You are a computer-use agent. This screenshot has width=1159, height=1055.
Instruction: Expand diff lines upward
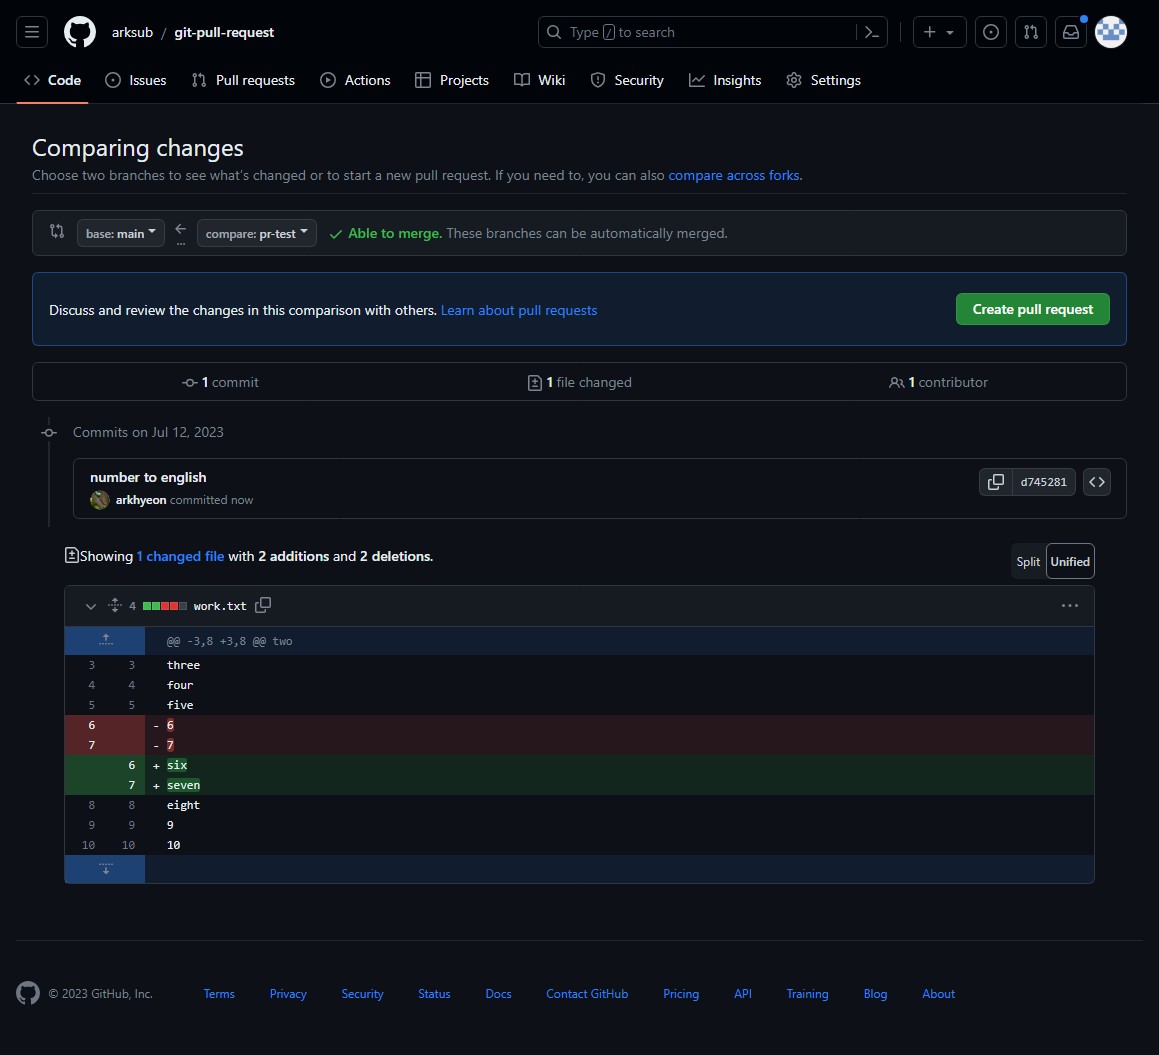(x=105, y=640)
